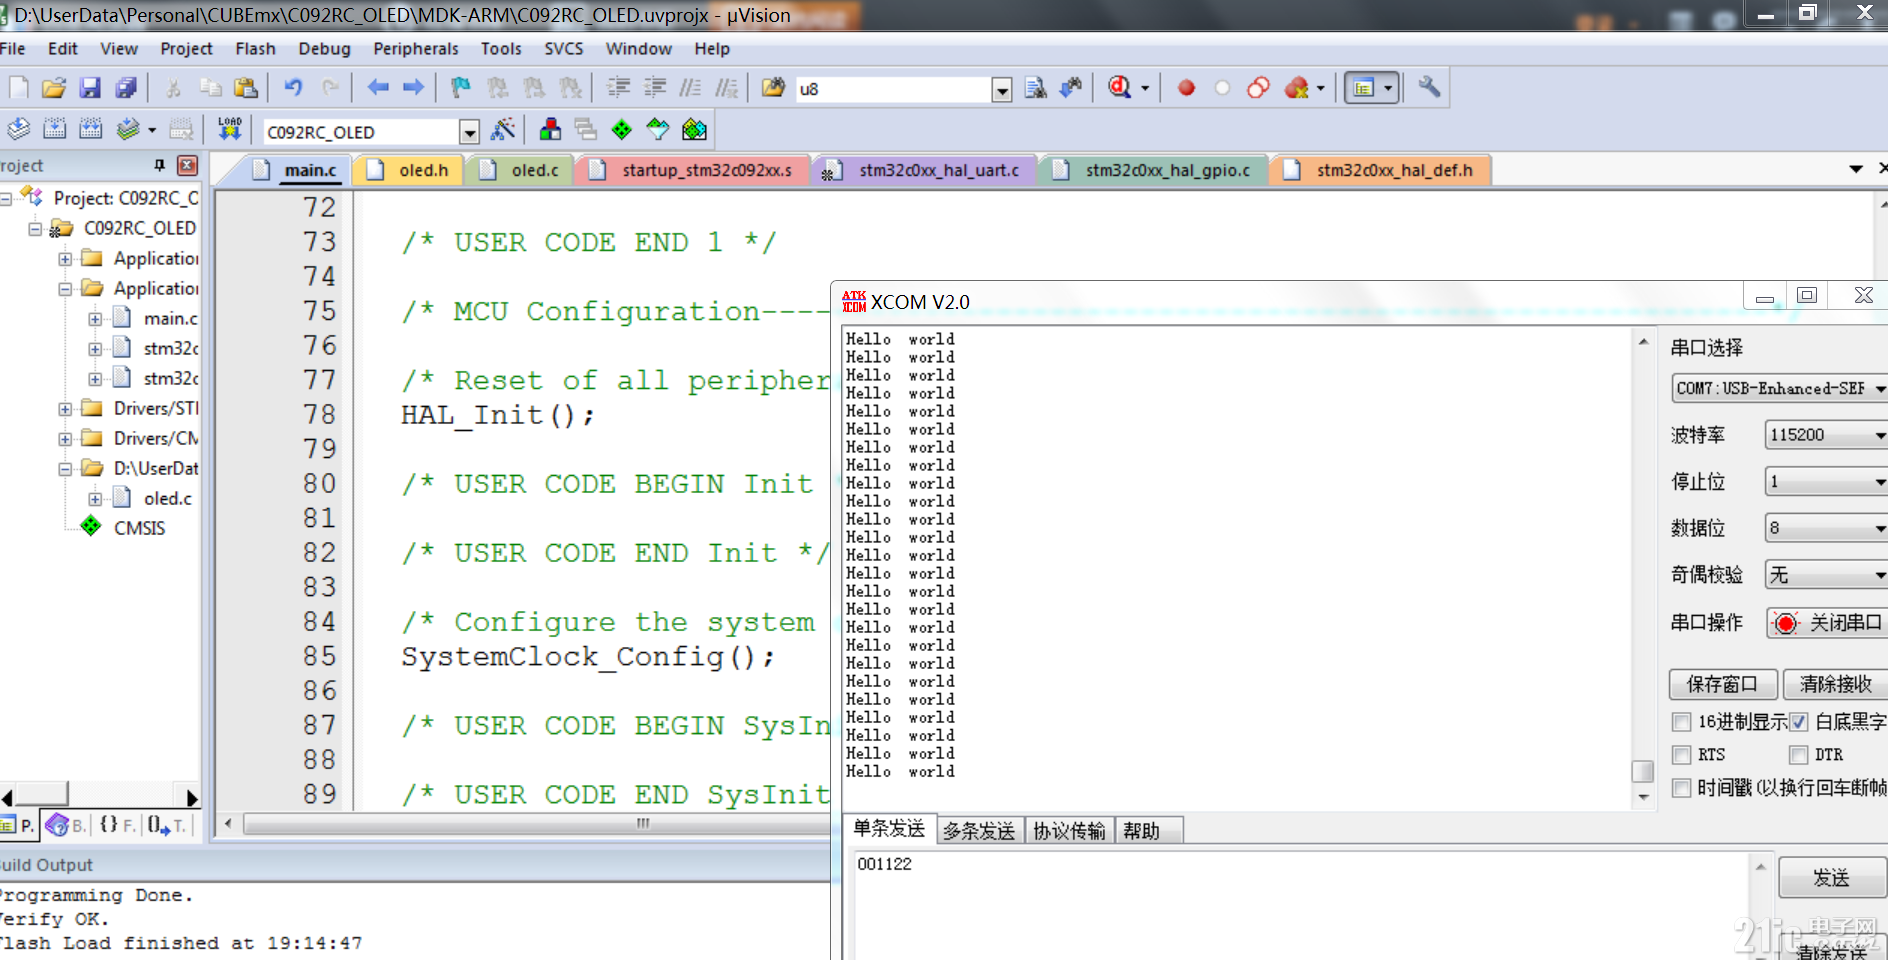Viewport: 1888px width, 960px height.
Task: Click the Undo arrow icon
Action: click(293, 88)
